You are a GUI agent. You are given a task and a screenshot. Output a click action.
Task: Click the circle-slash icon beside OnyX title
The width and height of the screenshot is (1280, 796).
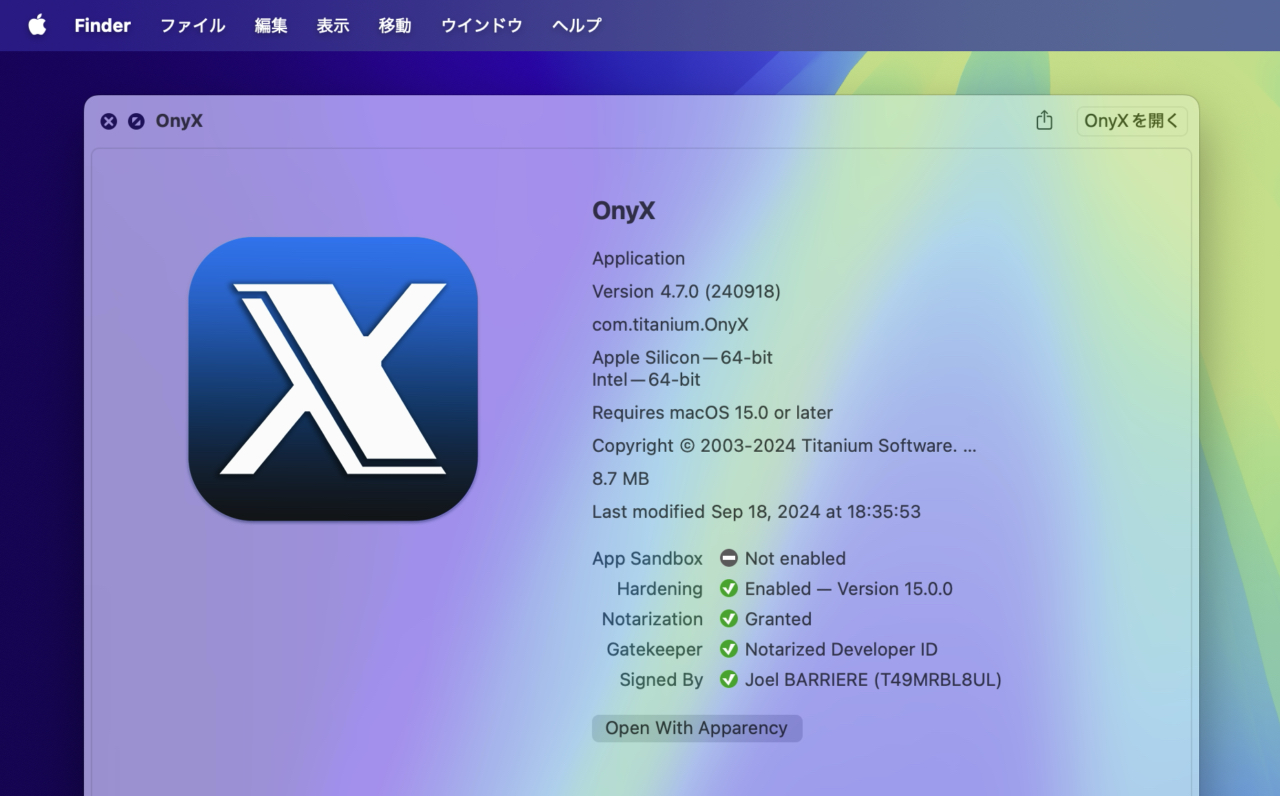click(136, 121)
